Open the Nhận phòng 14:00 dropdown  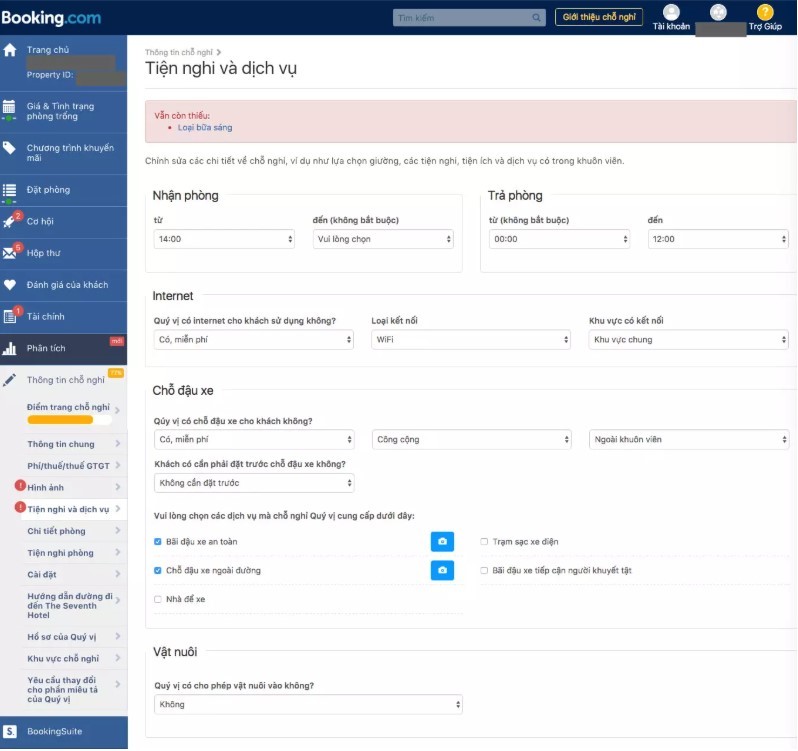(224, 239)
